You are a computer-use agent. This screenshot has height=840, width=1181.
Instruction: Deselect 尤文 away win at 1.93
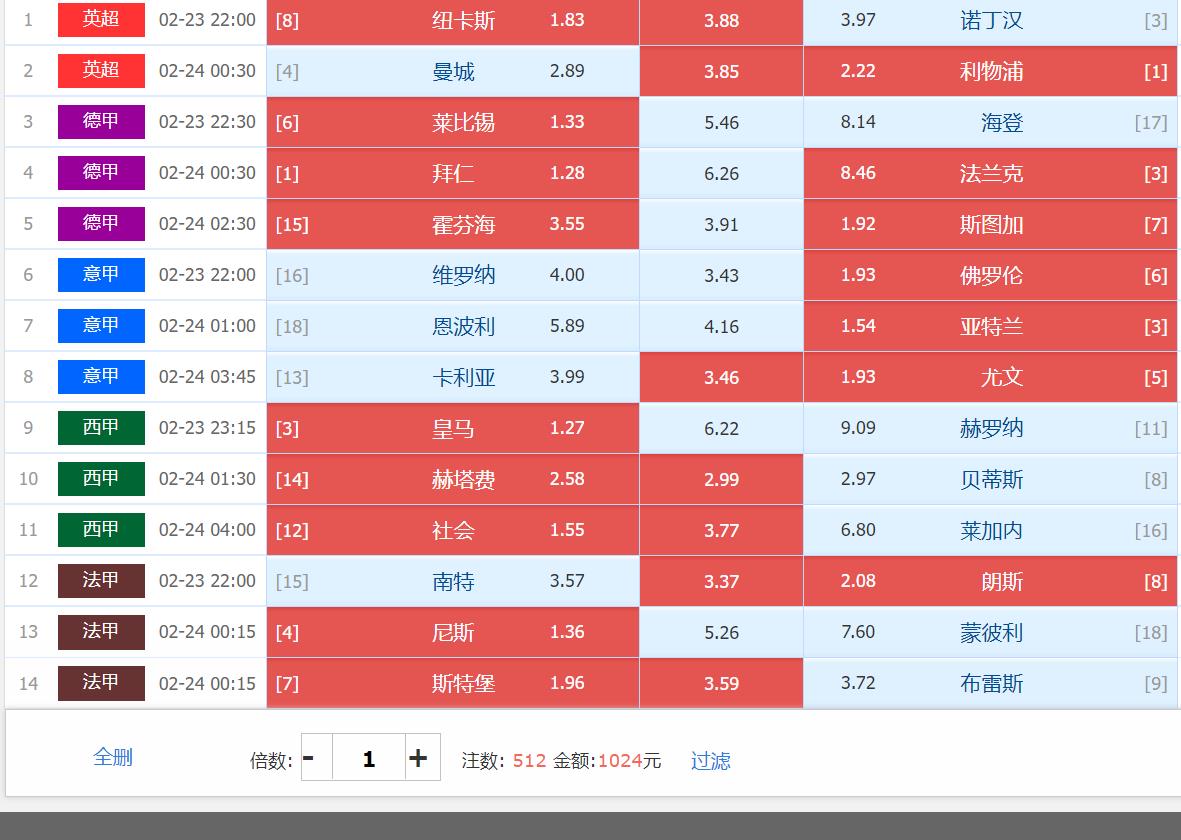coord(990,377)
